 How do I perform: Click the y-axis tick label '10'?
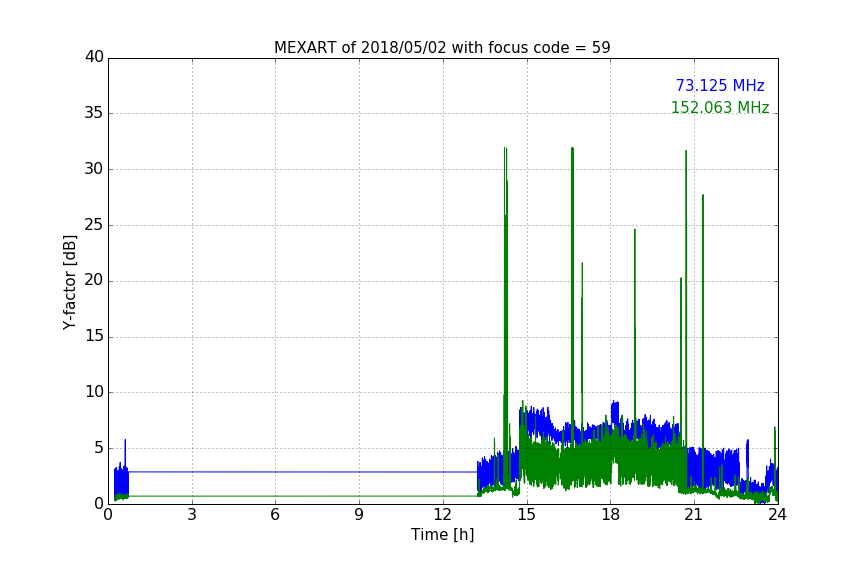pyautogui.click(x=94, y=392)
